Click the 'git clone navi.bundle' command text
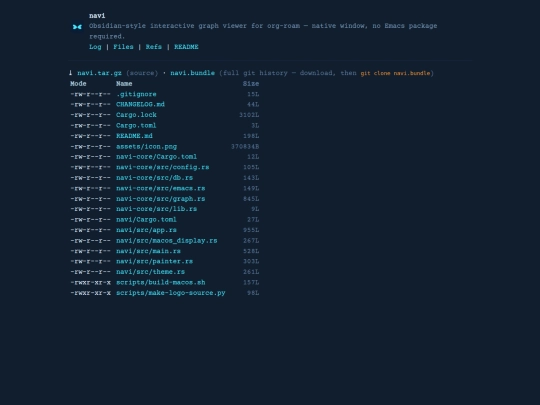Image resolution: width=540 pixels, height=405 pixels. point(395,73)
